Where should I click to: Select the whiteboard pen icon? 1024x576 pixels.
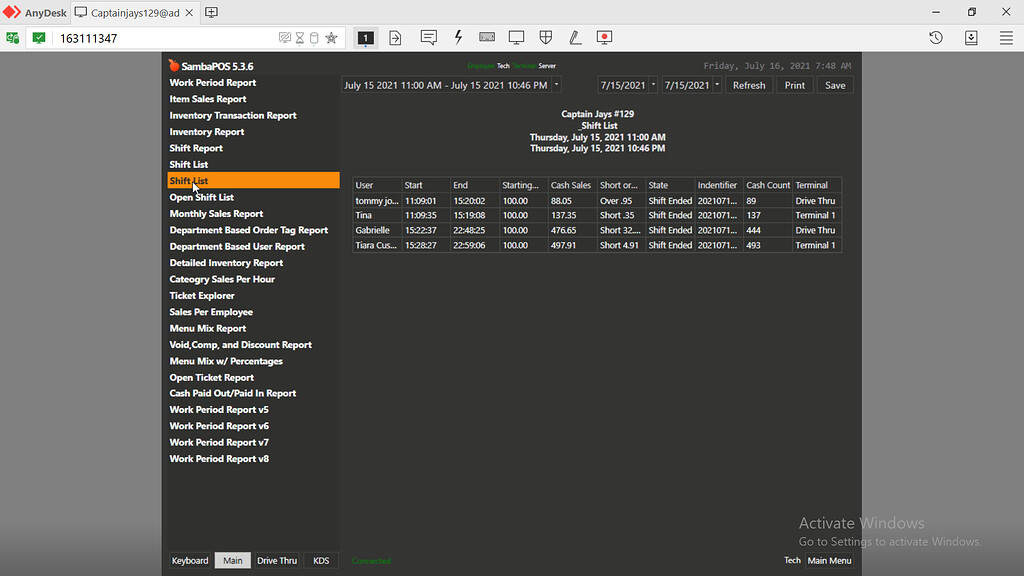click(575, 37)
